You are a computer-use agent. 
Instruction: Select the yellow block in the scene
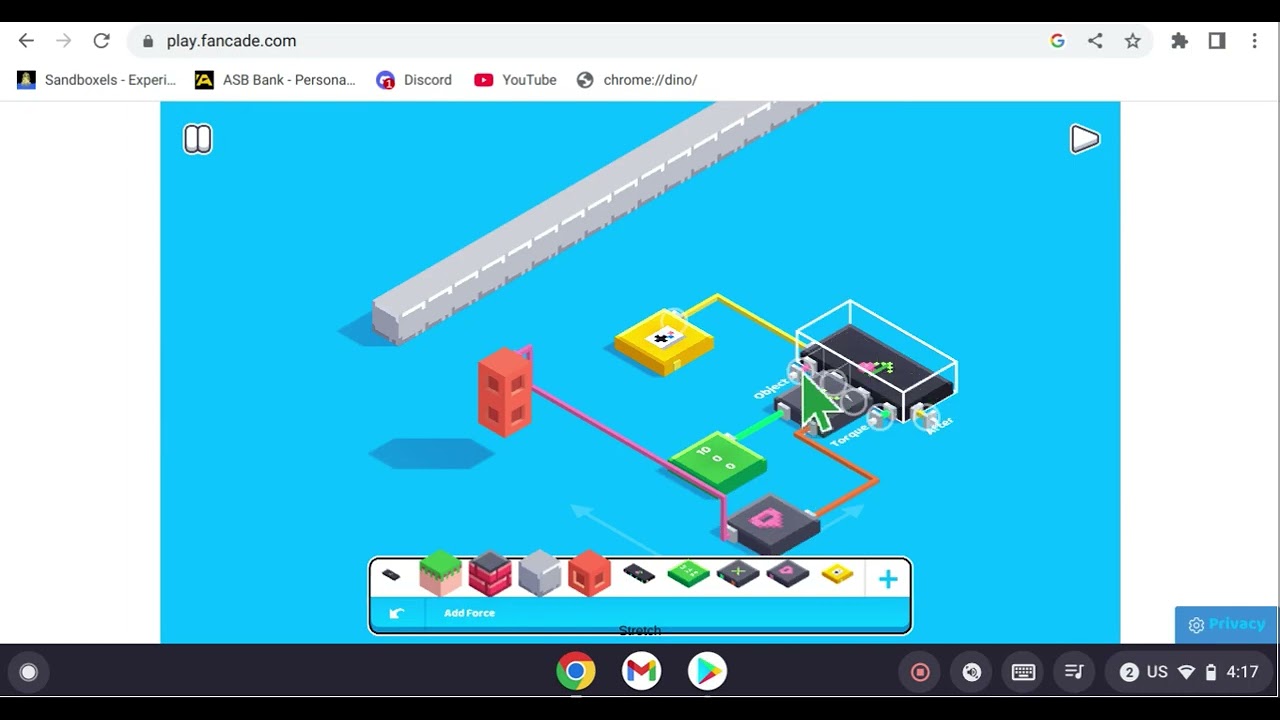[x=664, y=342]
